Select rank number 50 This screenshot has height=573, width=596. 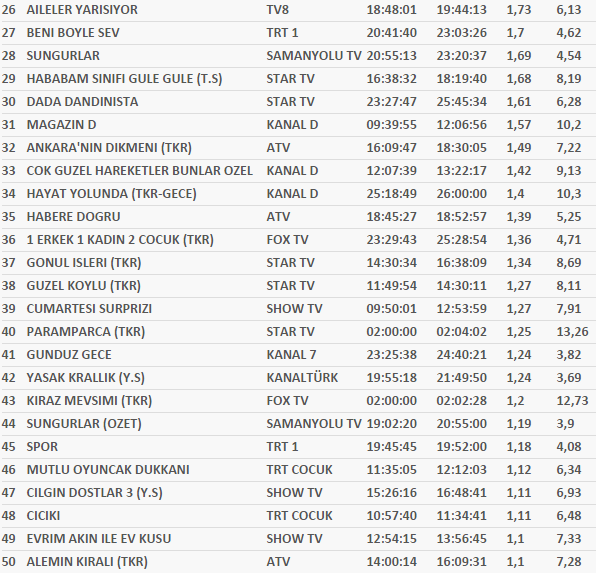[x=8, y=562]
